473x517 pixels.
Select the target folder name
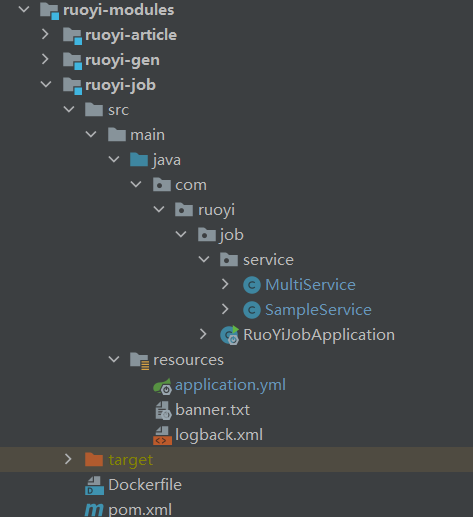pyautogui.click(x=131, y=461)
